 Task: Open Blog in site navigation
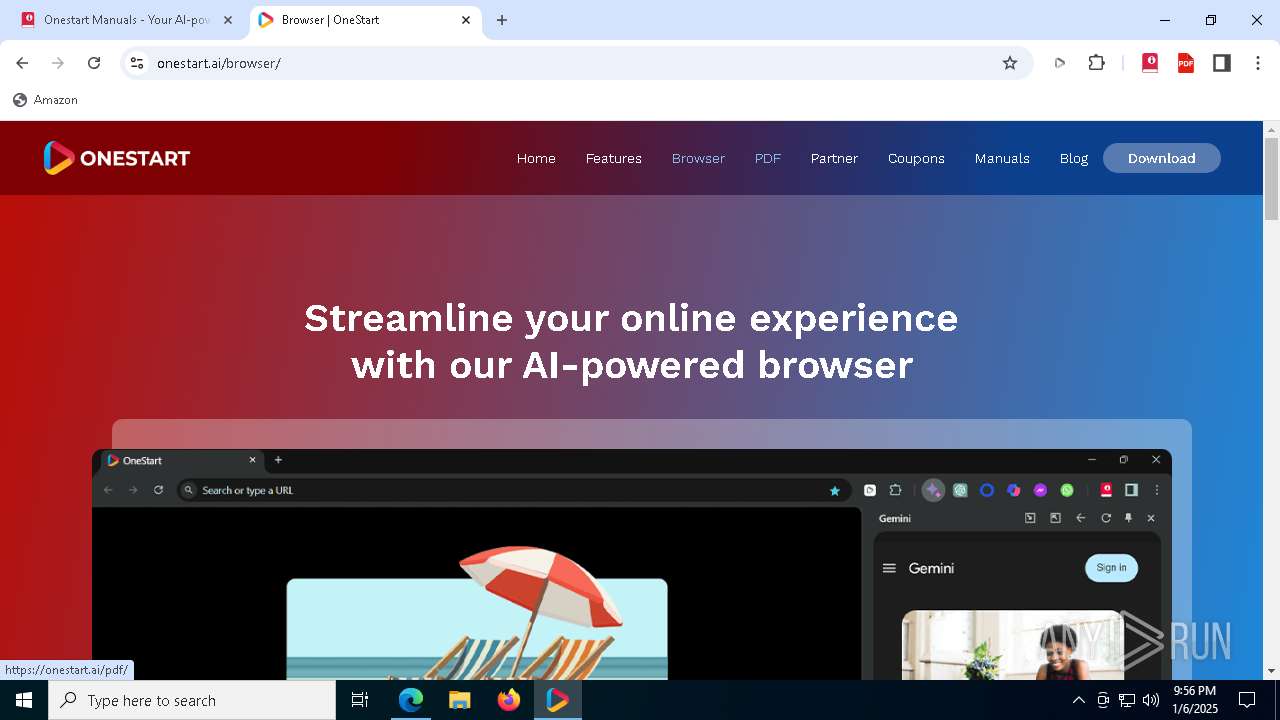pos(1074,158)
